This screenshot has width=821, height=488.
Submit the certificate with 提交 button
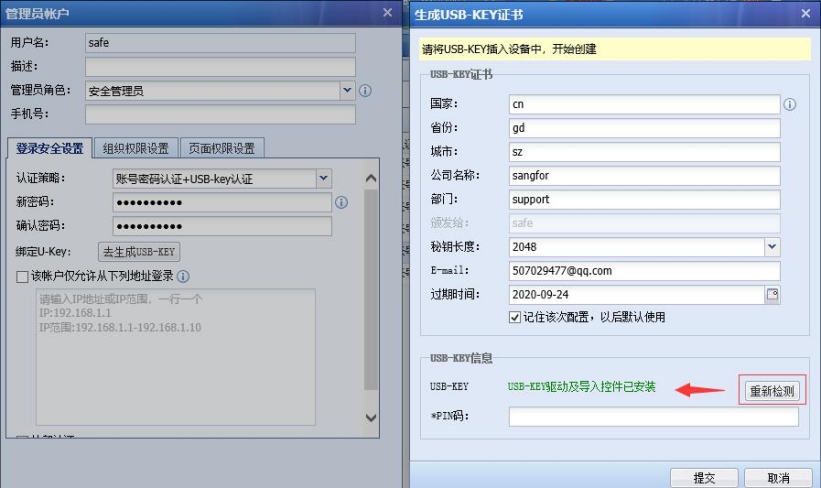coord(703,477)
